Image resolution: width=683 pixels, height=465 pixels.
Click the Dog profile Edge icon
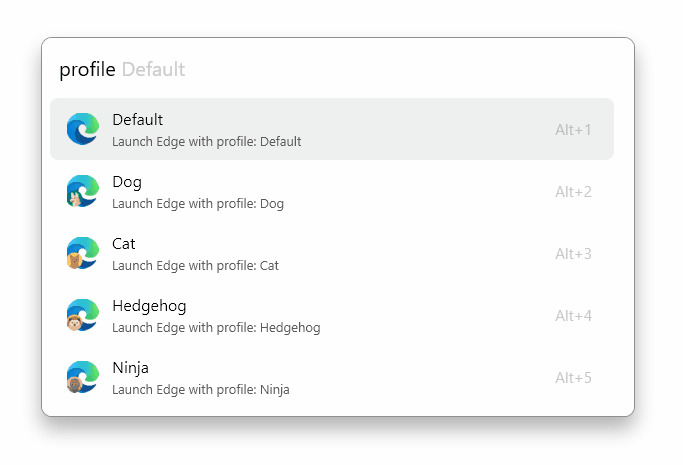coord(82,191)
